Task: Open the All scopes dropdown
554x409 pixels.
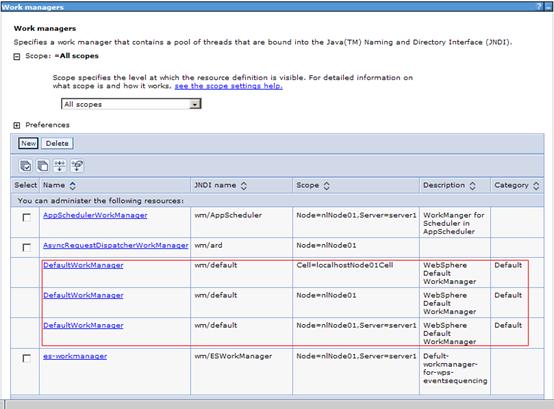Action: click(131, 104)
